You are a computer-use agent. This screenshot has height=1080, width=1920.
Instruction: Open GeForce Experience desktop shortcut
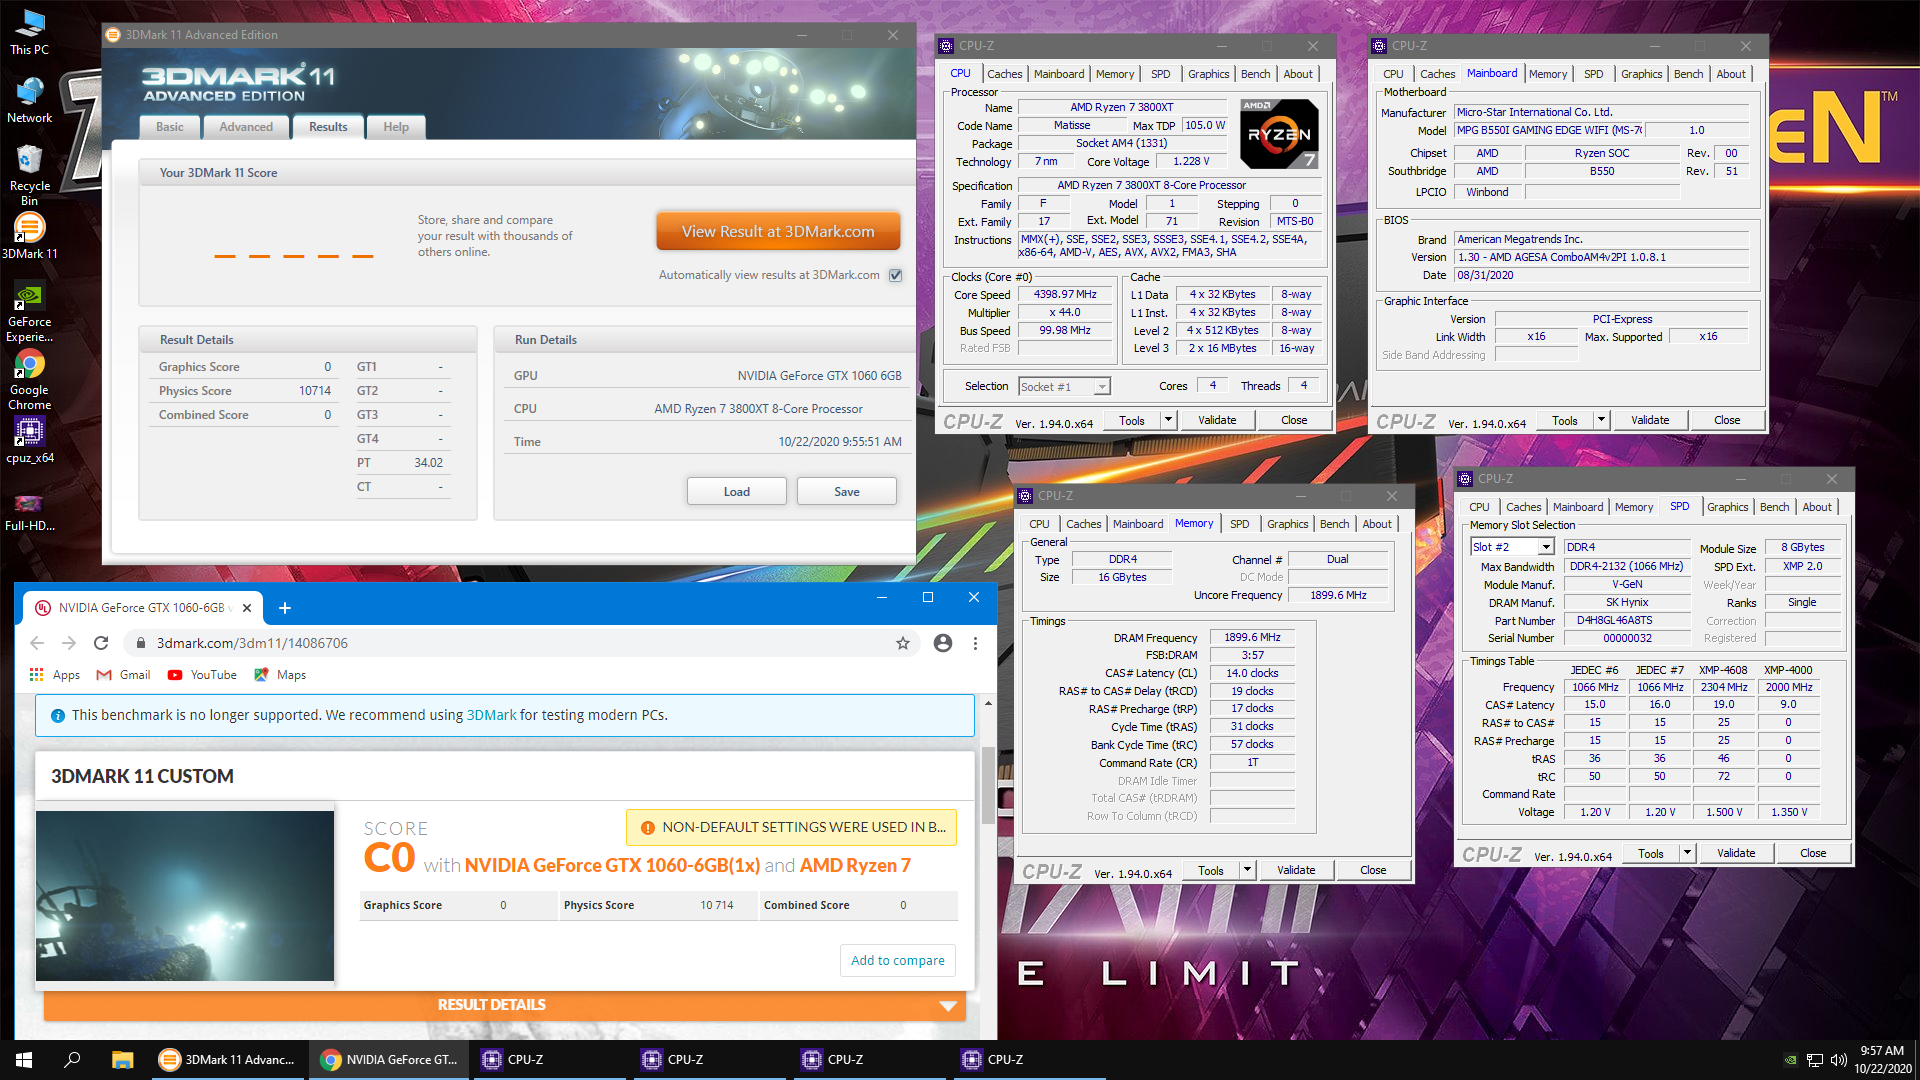coord(29,312)
